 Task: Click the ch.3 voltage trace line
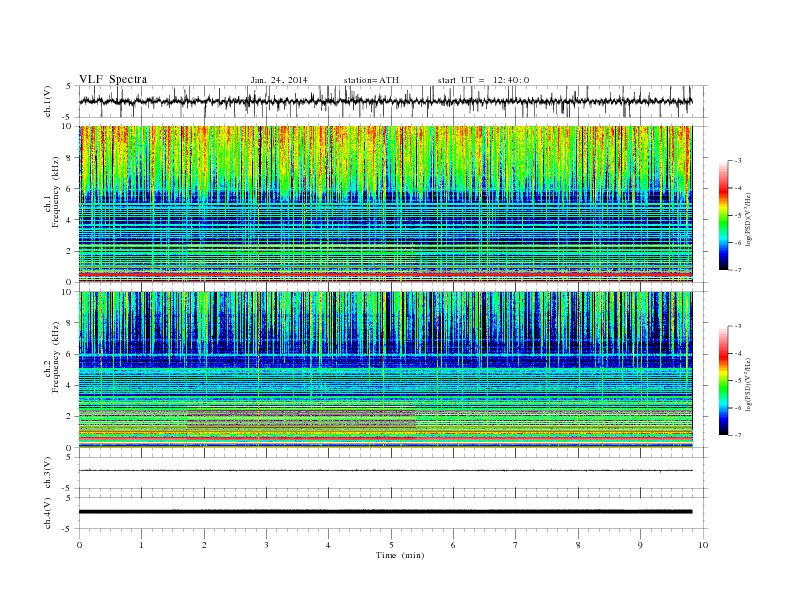(x=385, y=471)
